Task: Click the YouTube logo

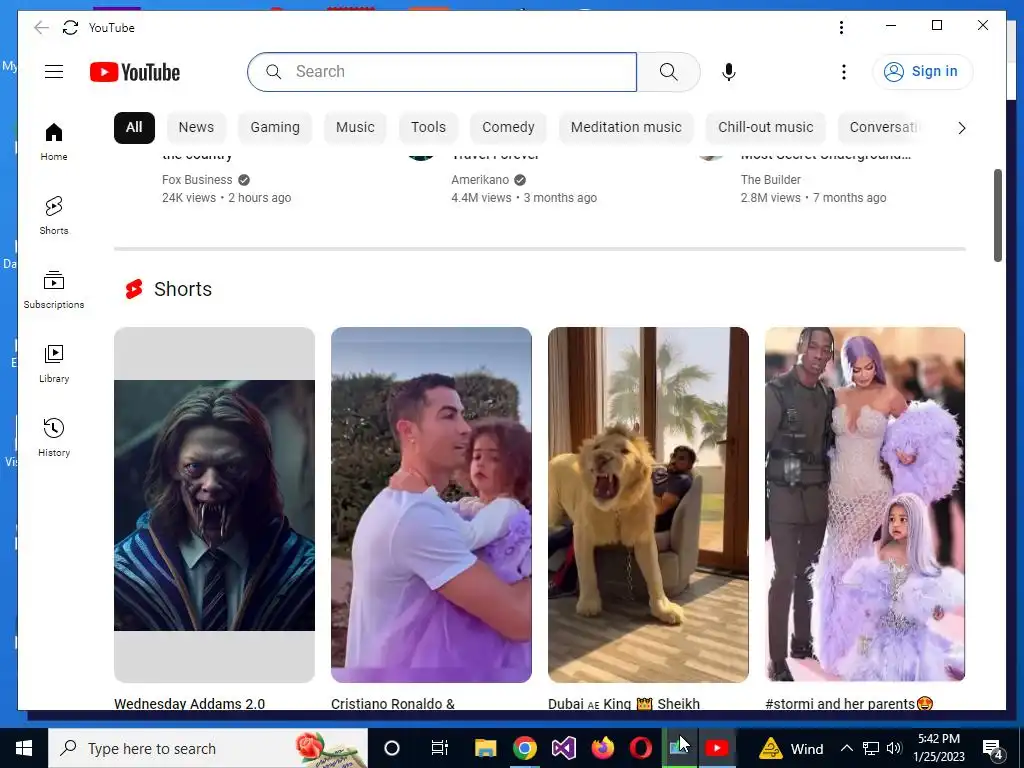Action: point(135,72)
